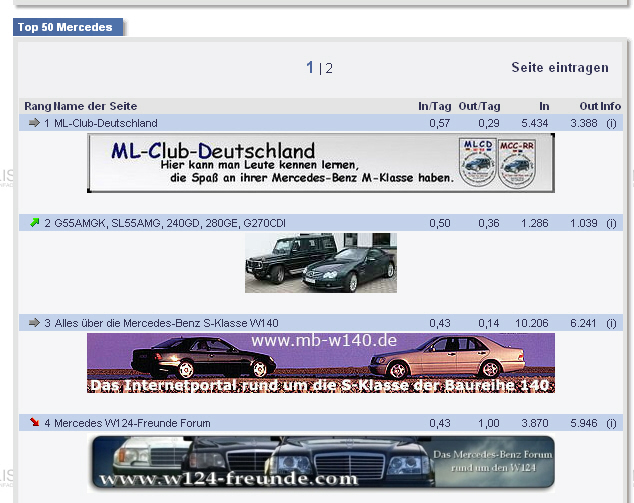Click the Rang column header
Screen dimensions: 634x503
pyautogui.click(x=38, y=106)
